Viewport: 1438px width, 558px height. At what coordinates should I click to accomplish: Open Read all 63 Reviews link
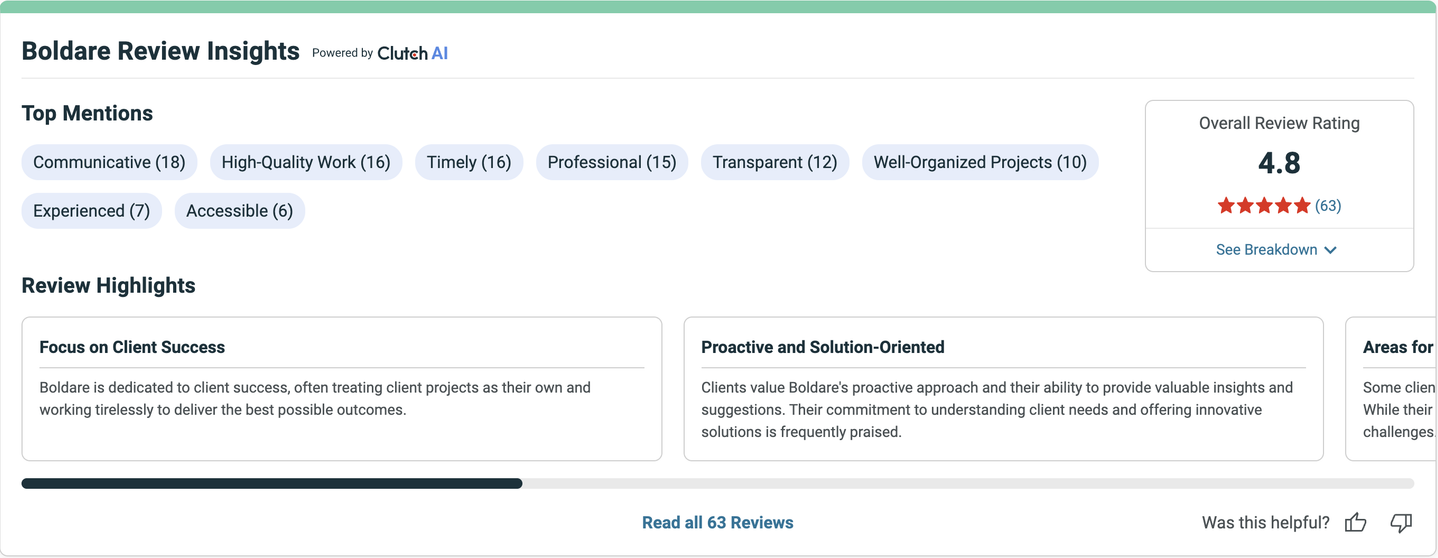point(718,522)
